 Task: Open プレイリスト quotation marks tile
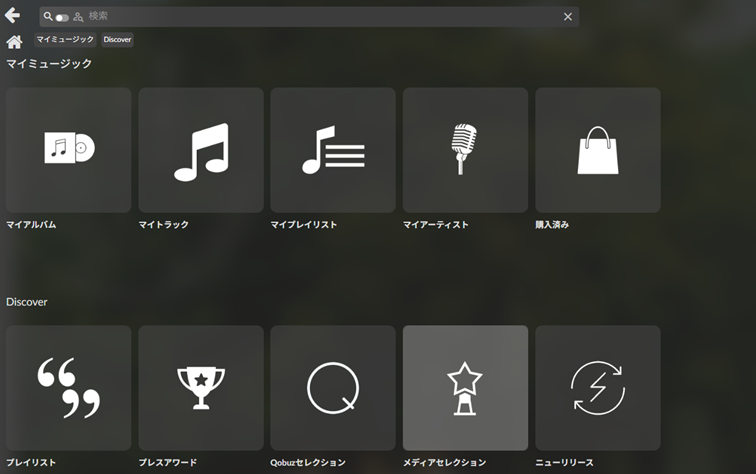point(68,388)
